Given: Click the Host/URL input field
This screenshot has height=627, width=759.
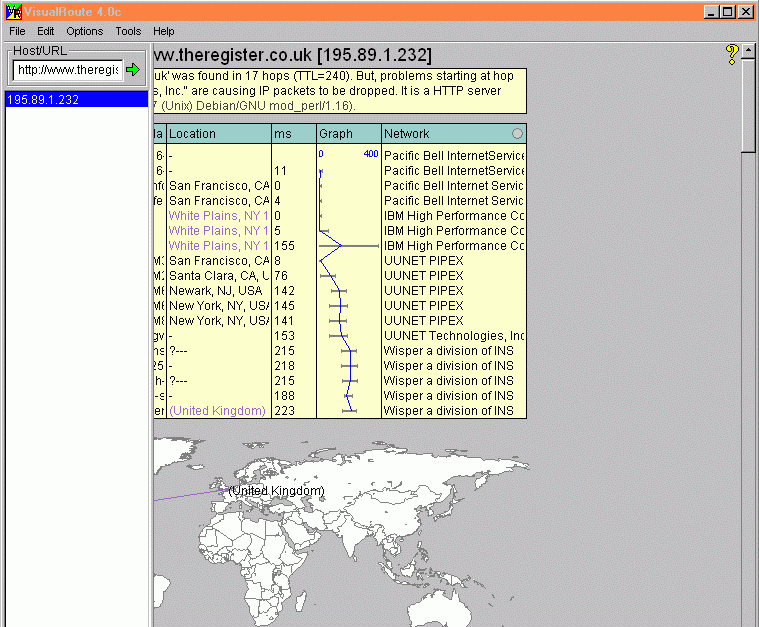Looking at the screenshot, I should [x=66, y=70].
